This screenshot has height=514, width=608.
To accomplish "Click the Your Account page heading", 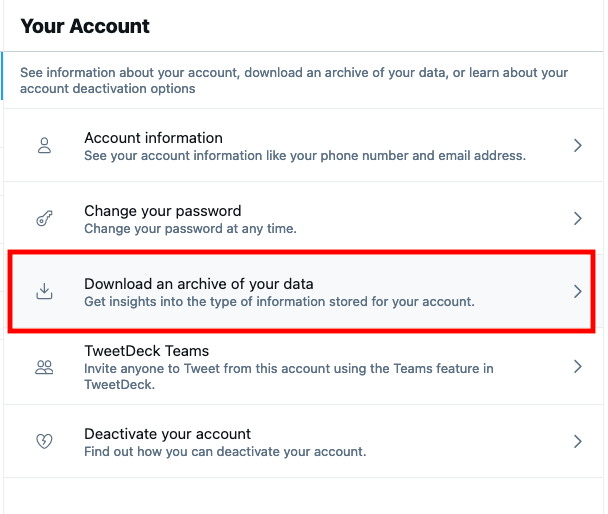I will 85,26.
